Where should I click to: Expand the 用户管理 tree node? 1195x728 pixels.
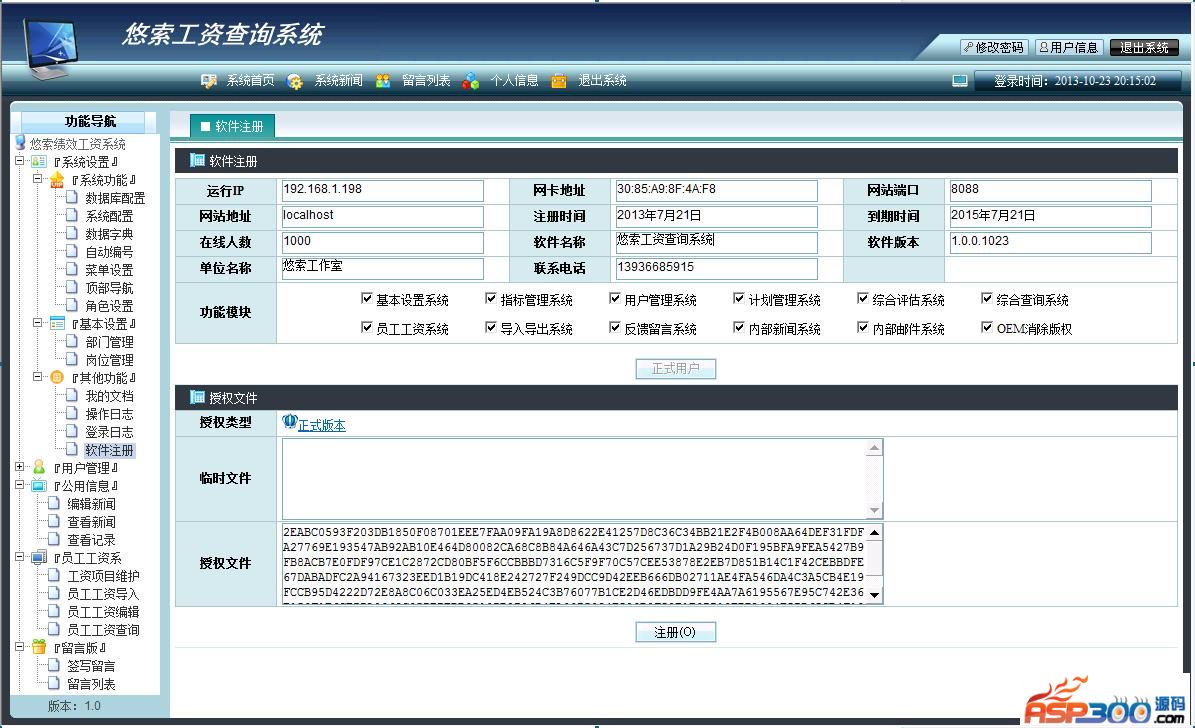tap(21, 467)
